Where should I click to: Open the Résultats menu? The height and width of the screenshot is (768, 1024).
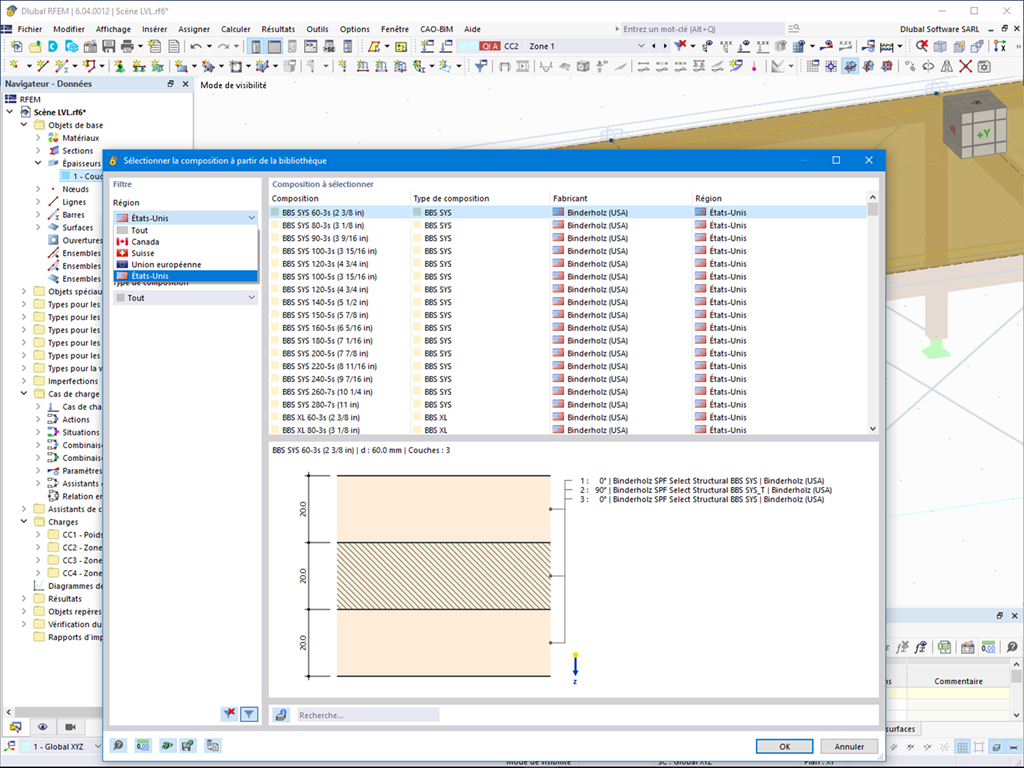[278, 29]
